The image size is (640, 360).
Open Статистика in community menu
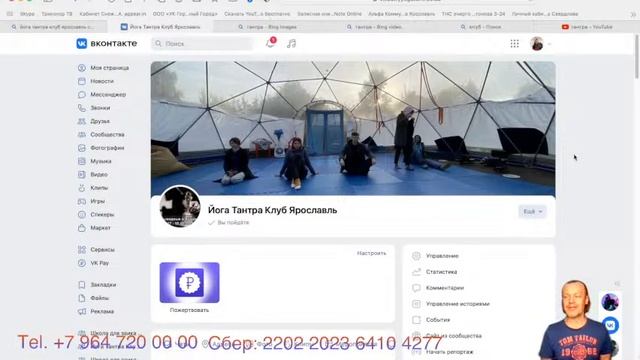441,272
